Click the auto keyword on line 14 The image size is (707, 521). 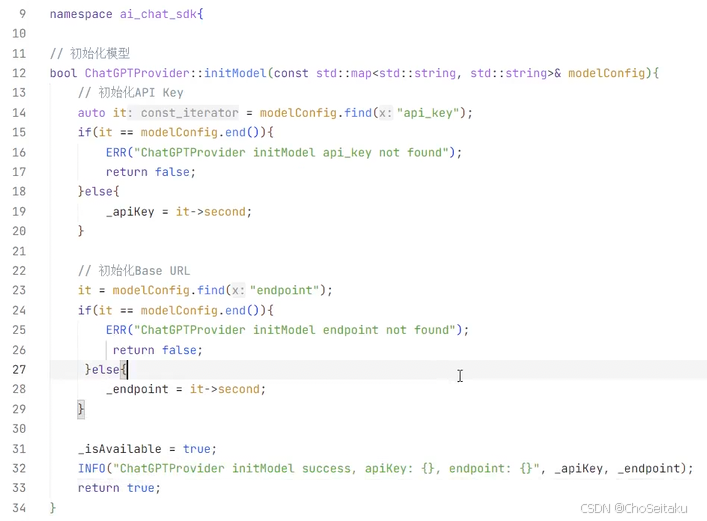point(92,112)
